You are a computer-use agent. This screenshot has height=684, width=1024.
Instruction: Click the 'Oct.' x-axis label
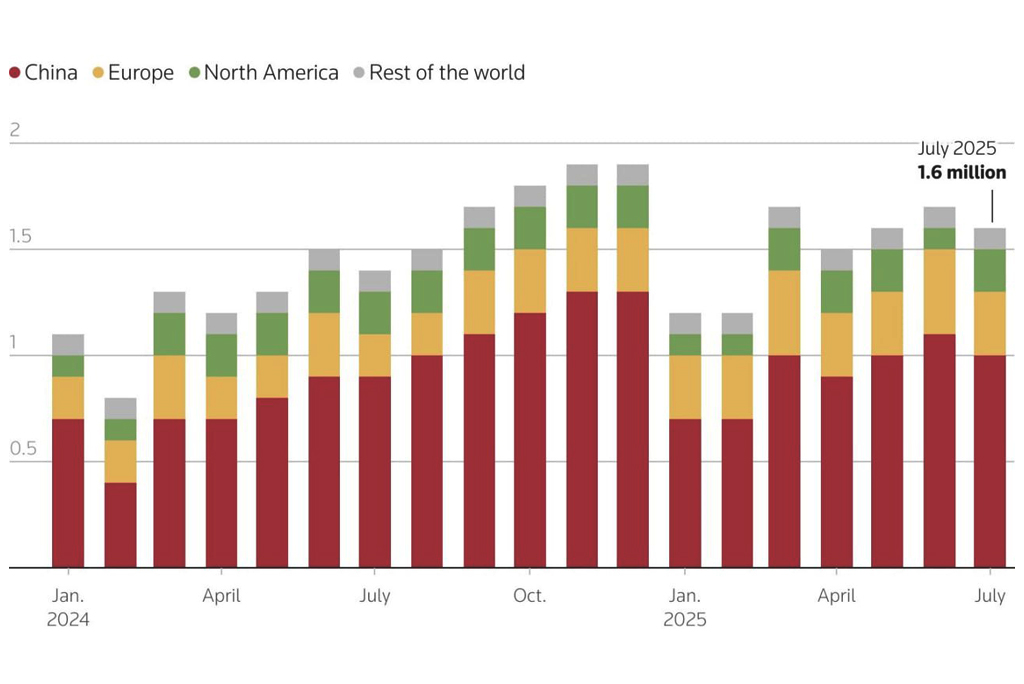529,596
